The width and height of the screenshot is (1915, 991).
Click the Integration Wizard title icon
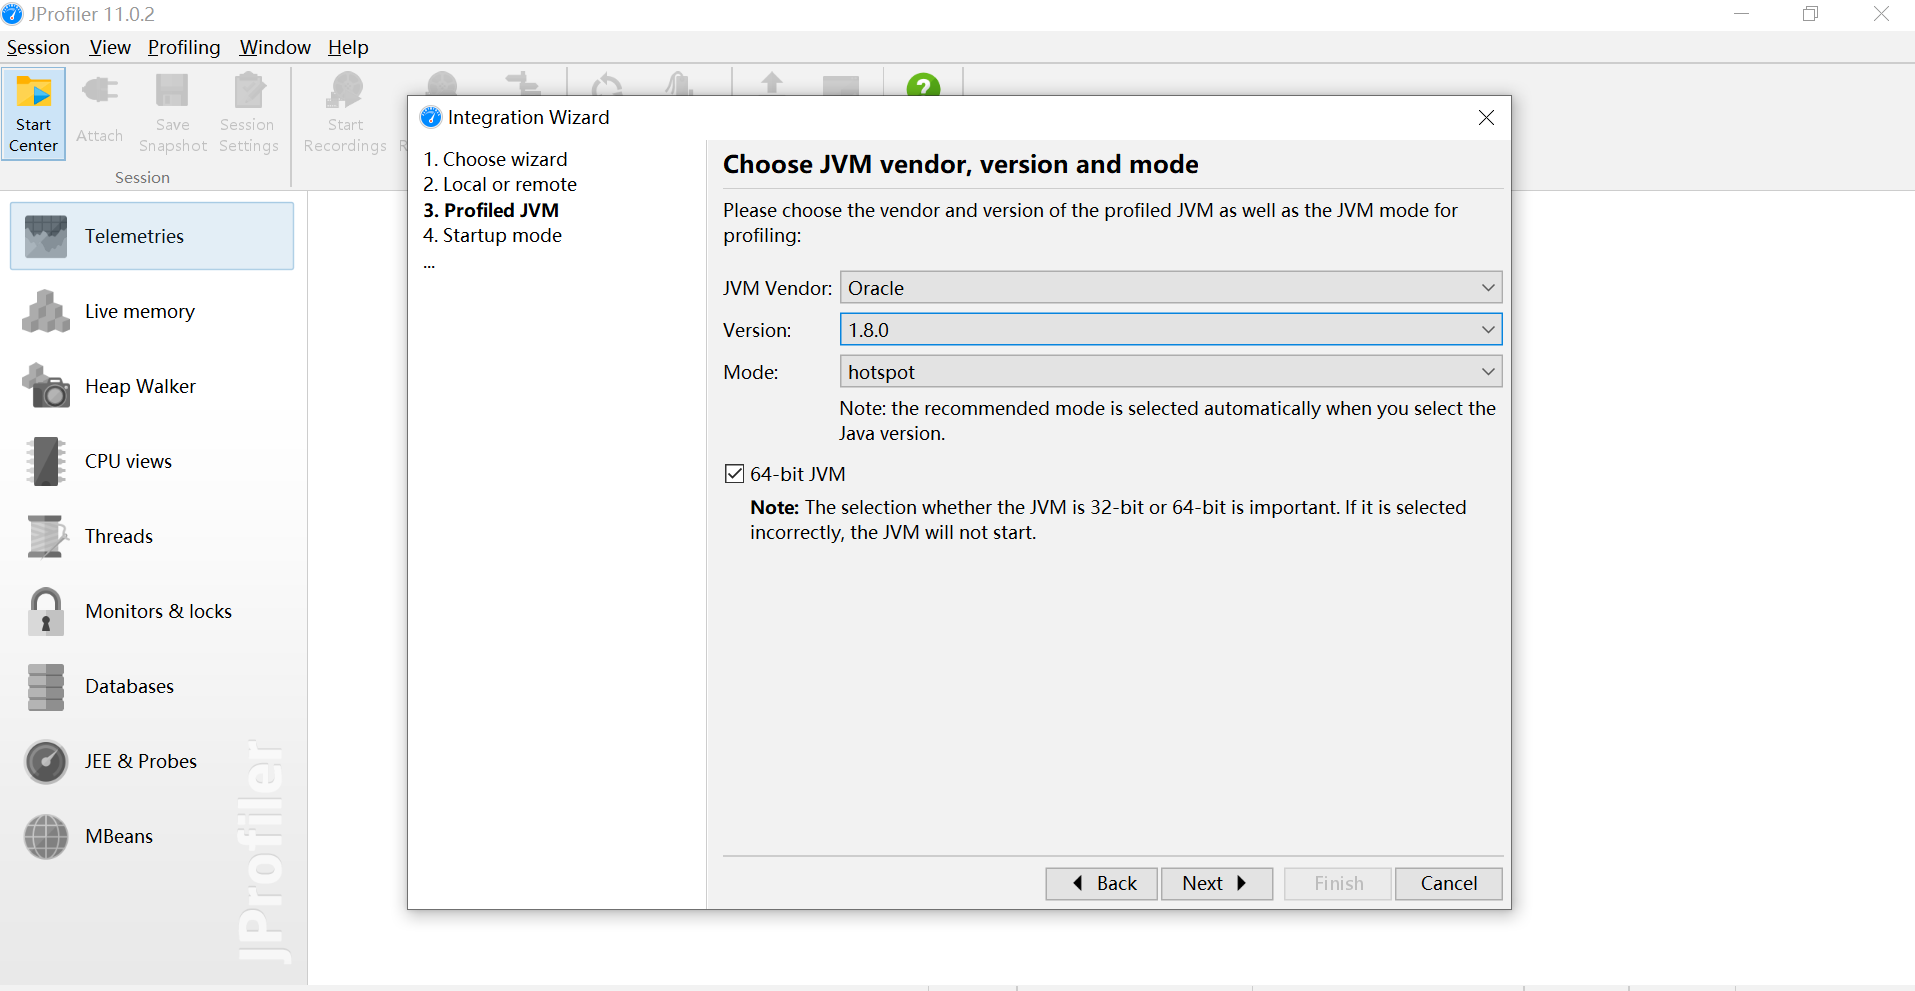(x=430, y=117)
